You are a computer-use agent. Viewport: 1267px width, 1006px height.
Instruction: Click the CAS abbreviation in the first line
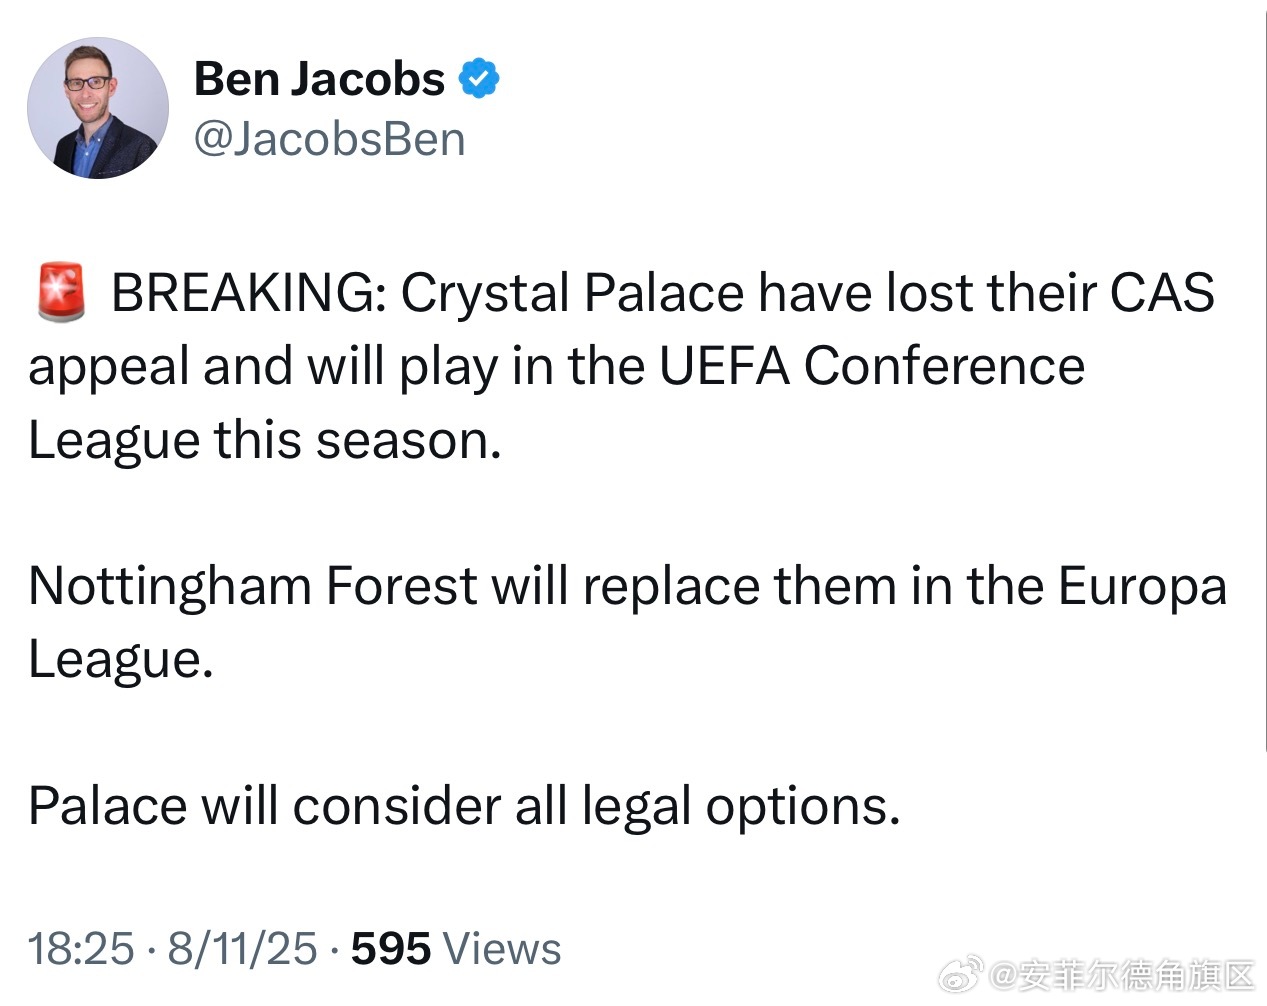click(1163, 293)
